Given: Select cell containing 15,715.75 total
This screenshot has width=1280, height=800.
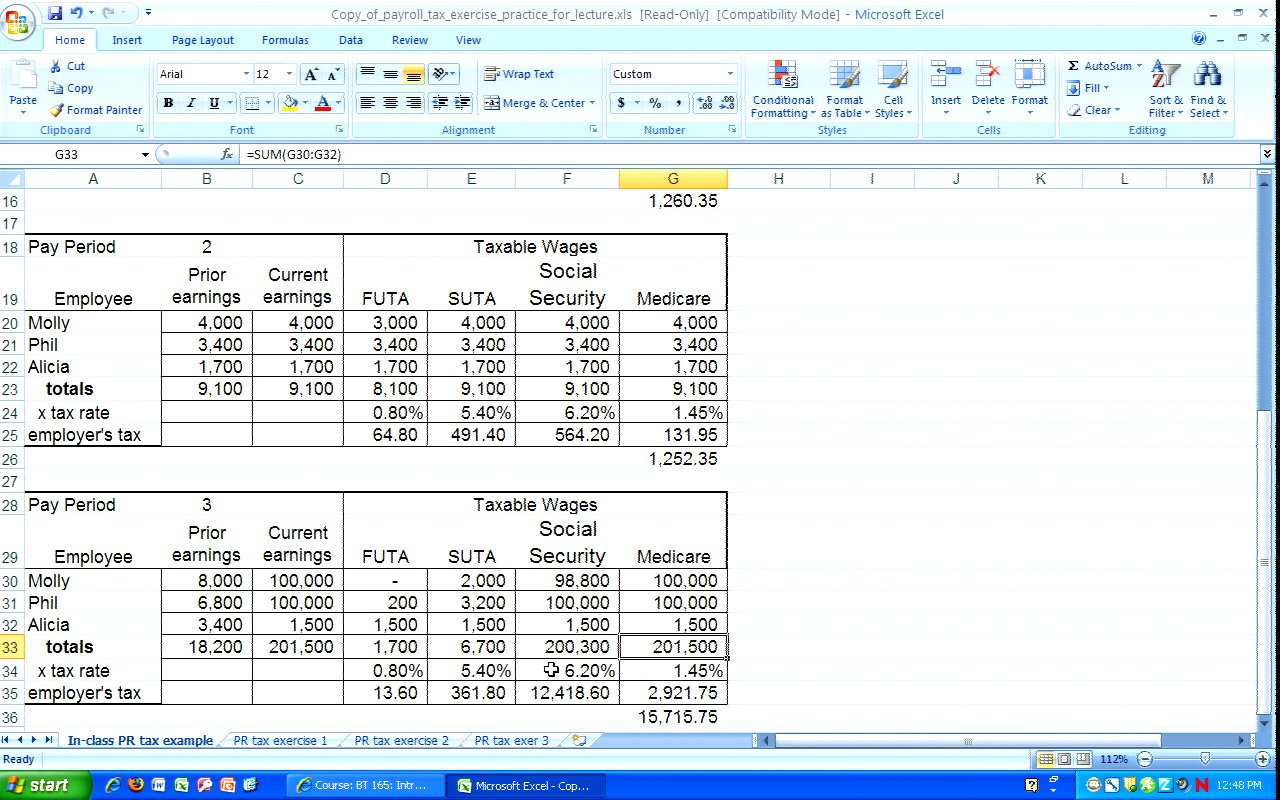Looking at the screenshot, I should coord(672,717).
